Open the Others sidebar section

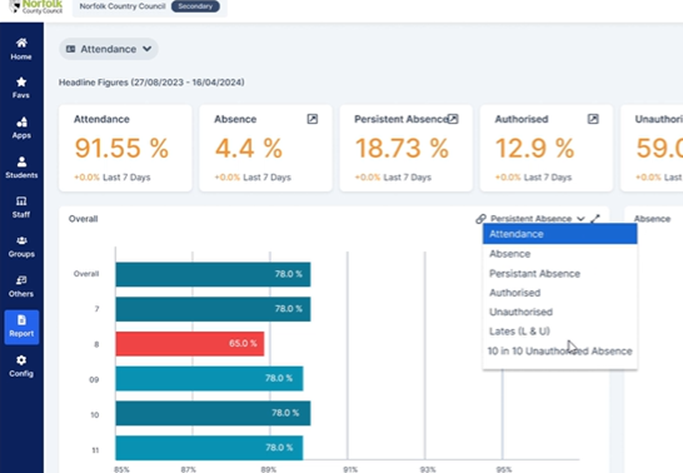21,286
